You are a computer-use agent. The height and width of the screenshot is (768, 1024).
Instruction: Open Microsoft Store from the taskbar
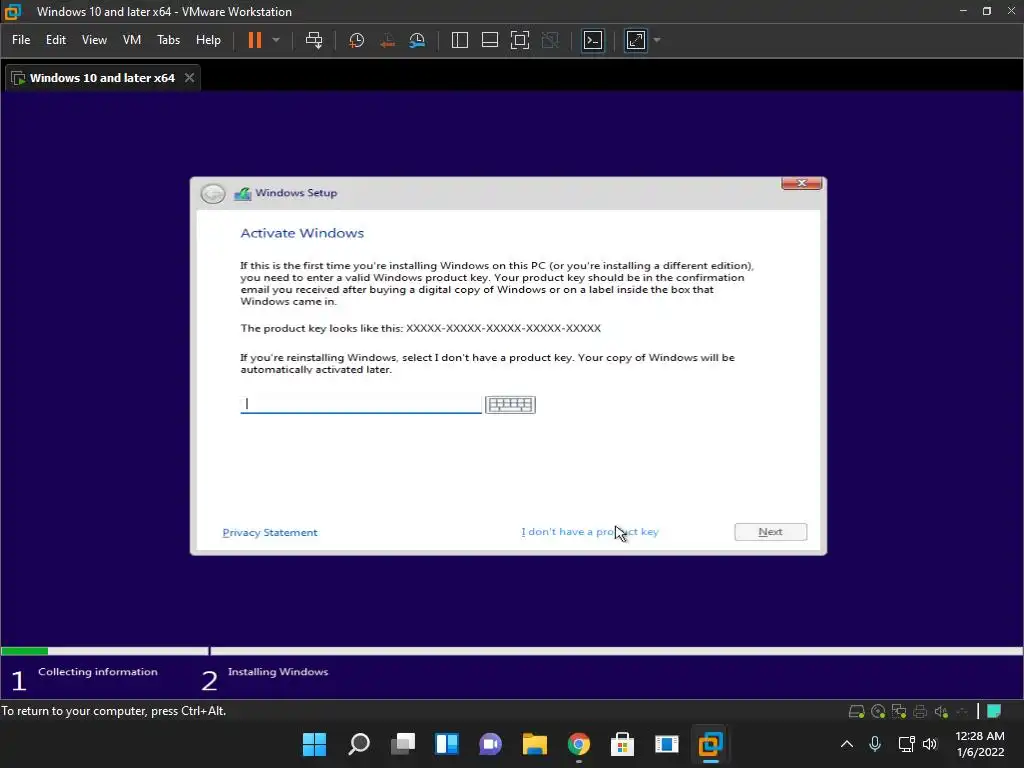(622, 744)
